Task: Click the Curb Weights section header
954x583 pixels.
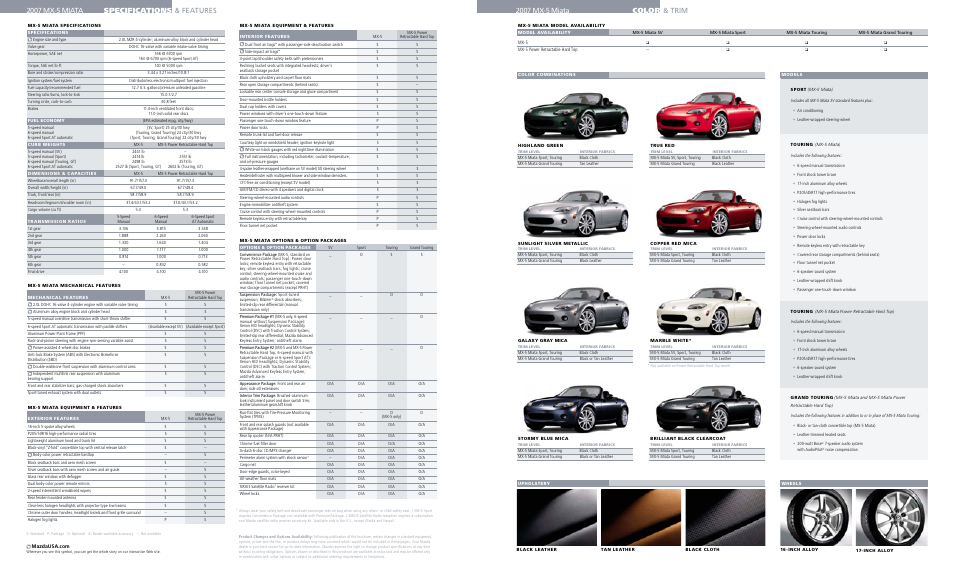Action: (x=65, y=145)
